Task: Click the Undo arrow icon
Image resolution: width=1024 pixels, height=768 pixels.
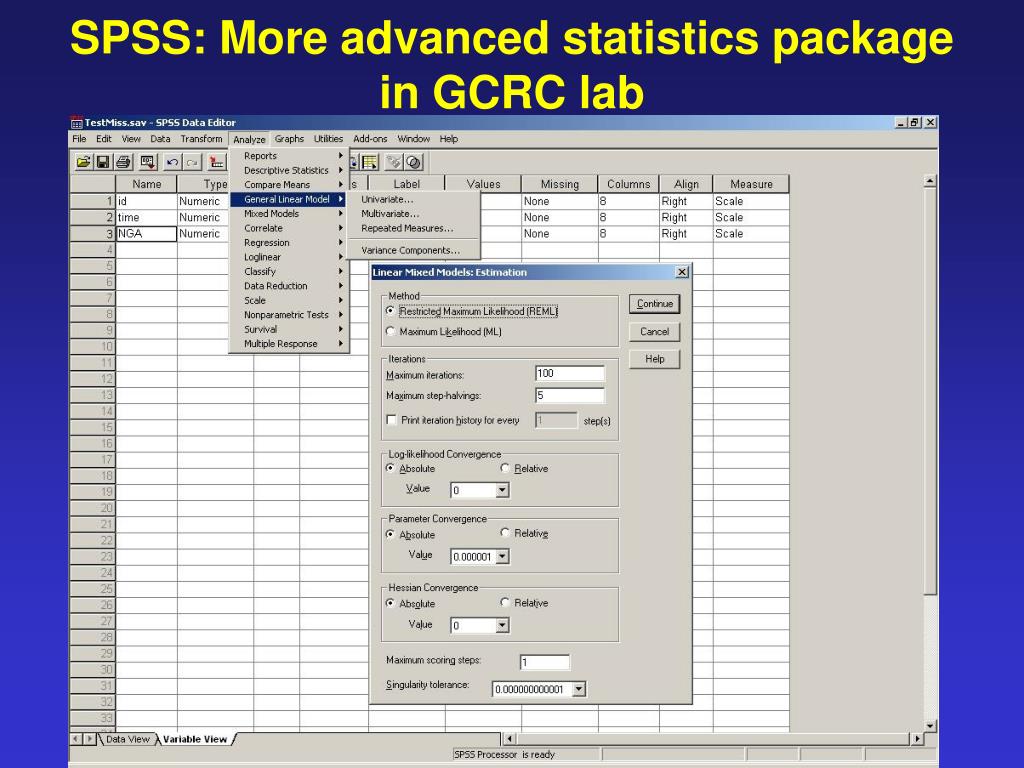Action: 173,161
